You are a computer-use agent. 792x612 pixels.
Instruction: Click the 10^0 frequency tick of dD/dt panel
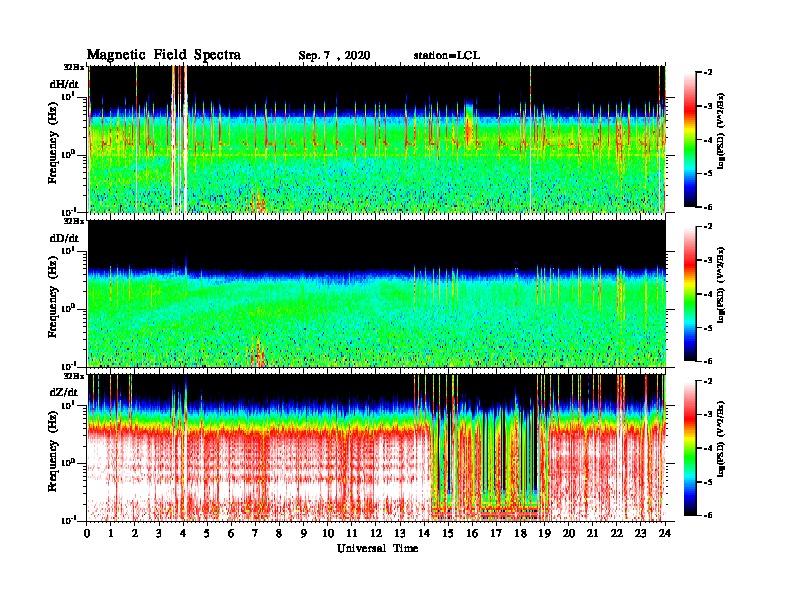pyautogui.click(x=69, y=308)
